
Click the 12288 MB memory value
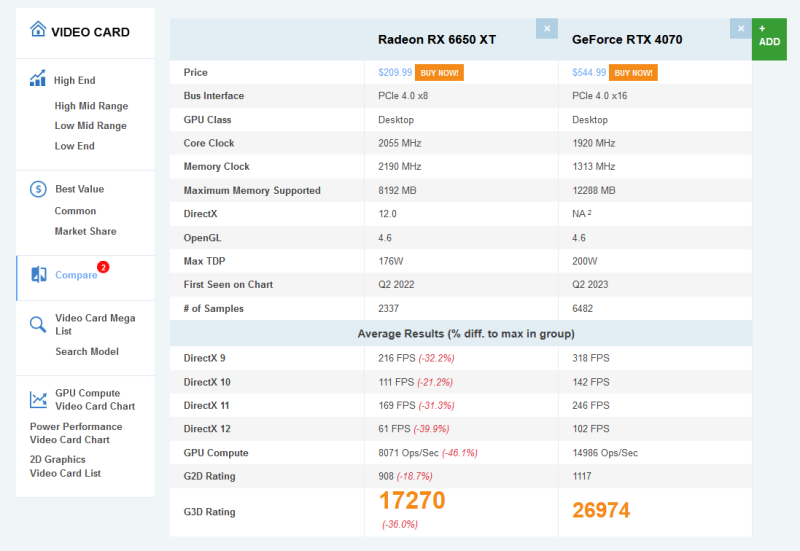tap(593, 191)
